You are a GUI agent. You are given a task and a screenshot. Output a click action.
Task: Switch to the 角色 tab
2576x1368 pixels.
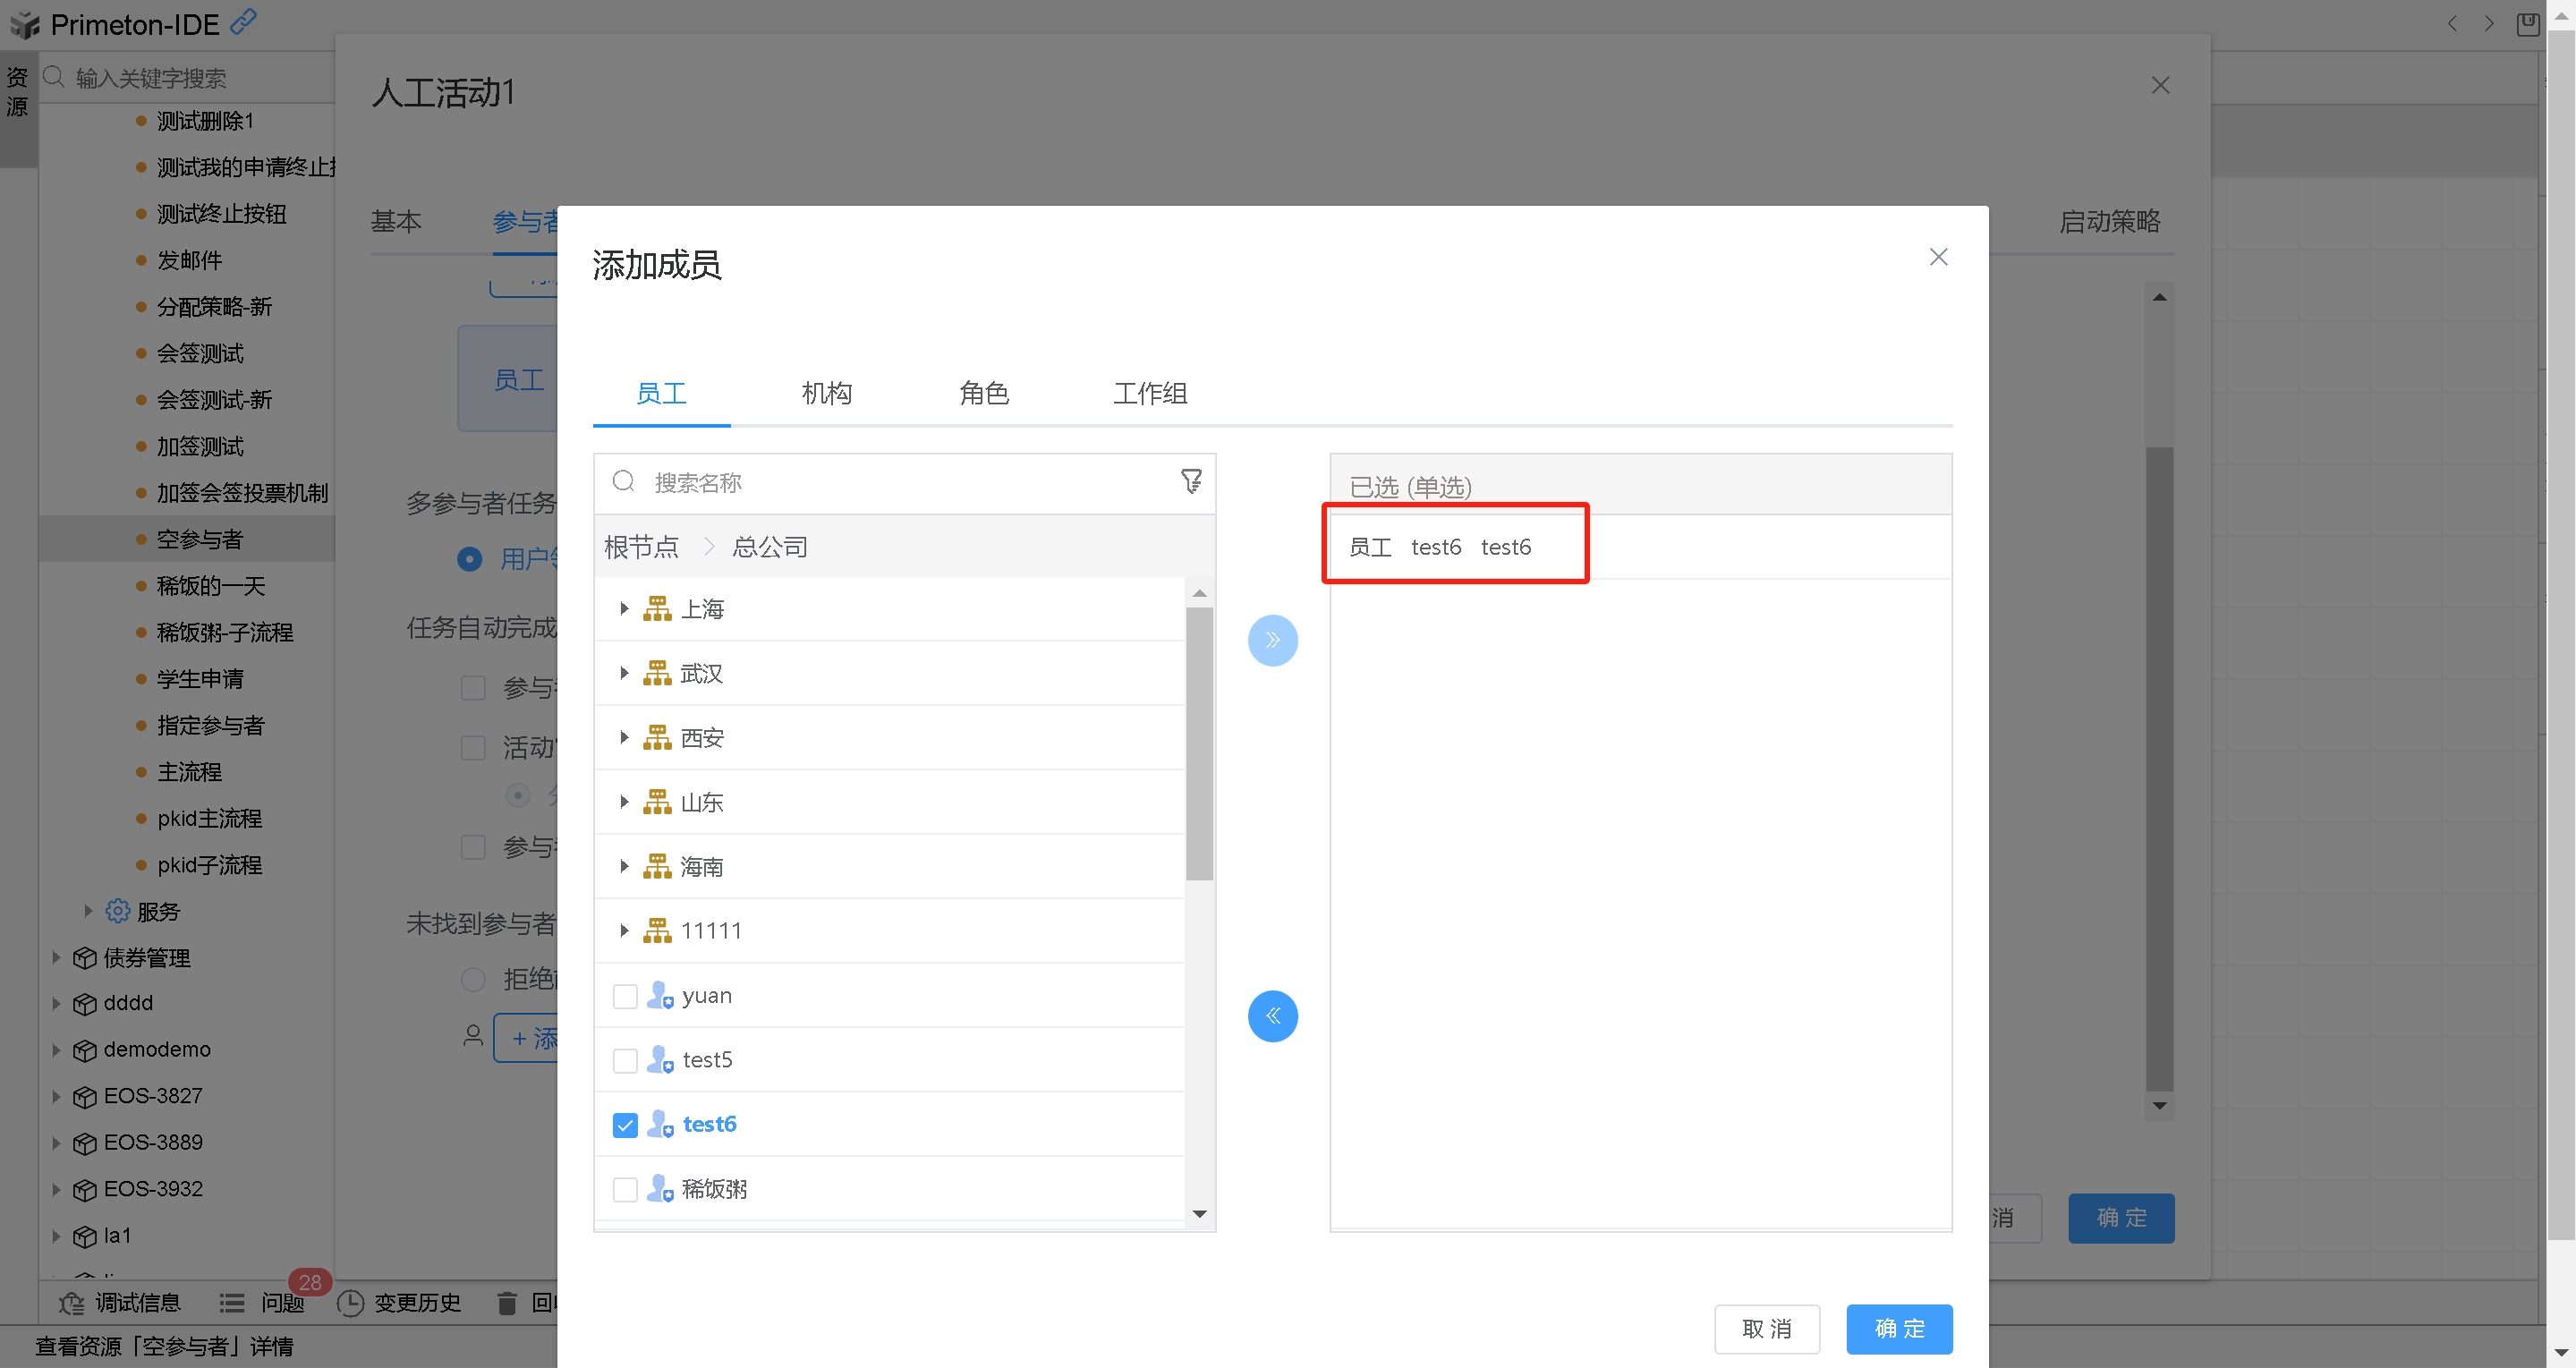pyautogui.click(x=983, y=393)
